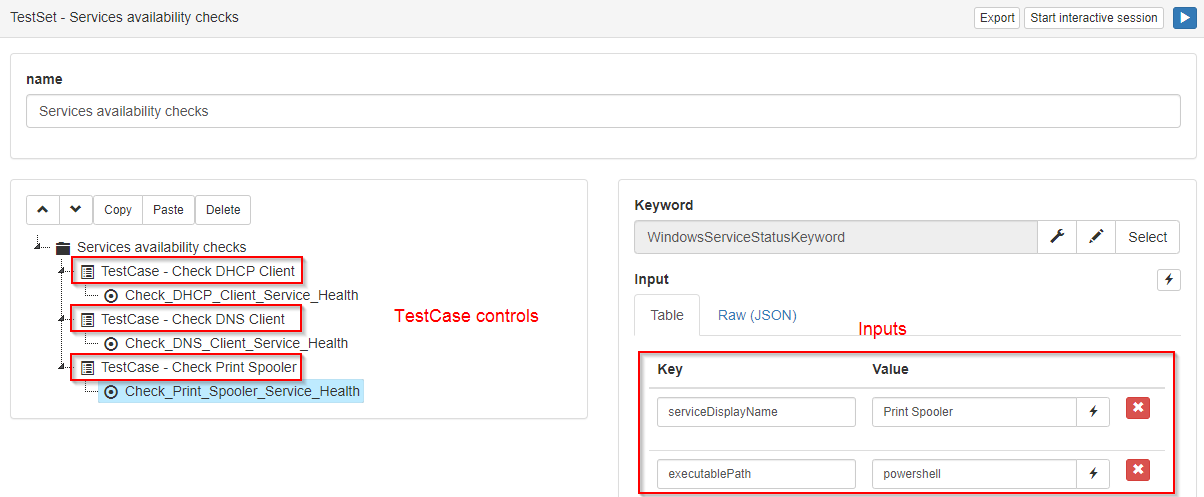1204x497 pixels.
Task: Click the Export button
Action: click(997, 18)
